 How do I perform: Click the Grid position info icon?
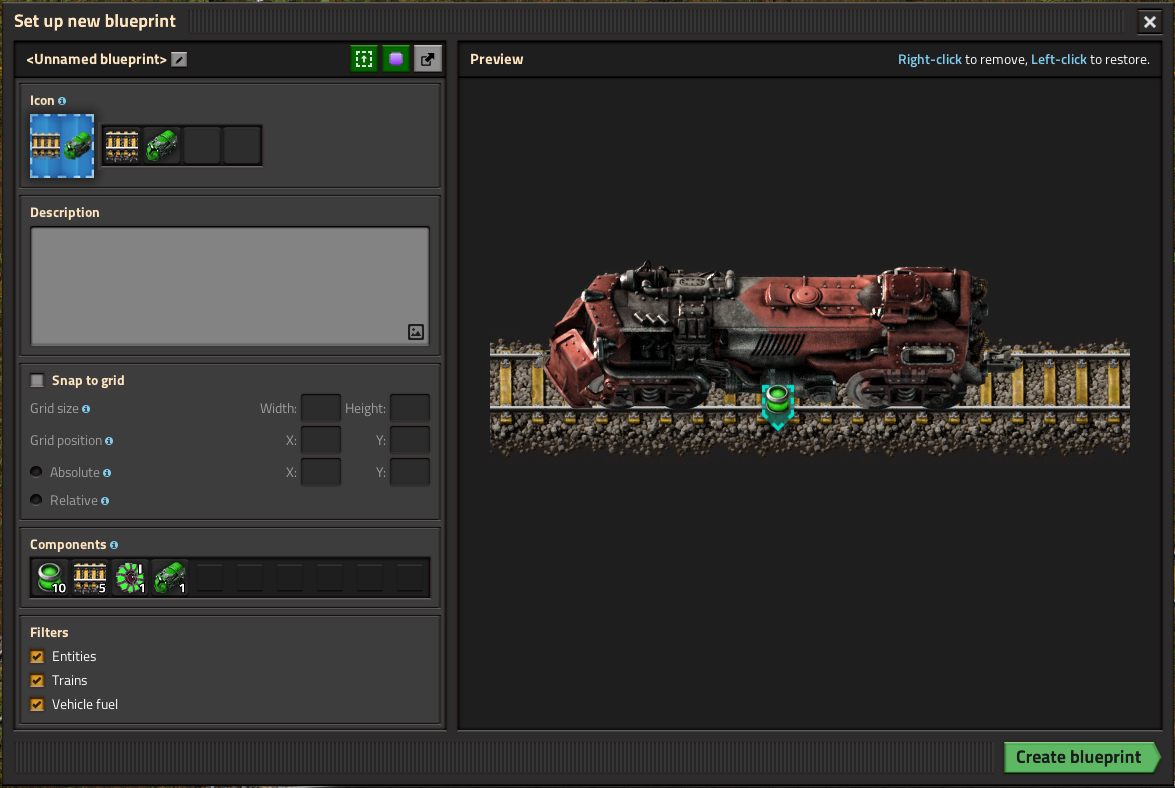(109, 441)
